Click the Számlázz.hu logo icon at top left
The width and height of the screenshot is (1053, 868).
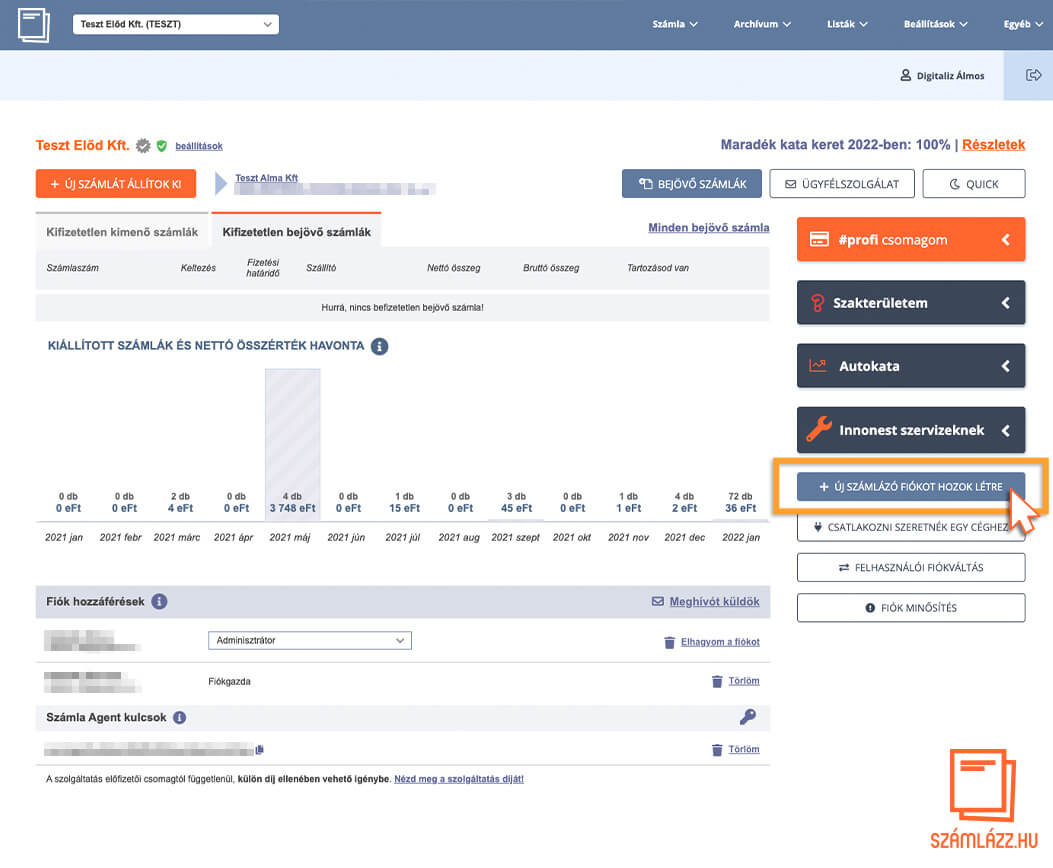click(33, 24)
